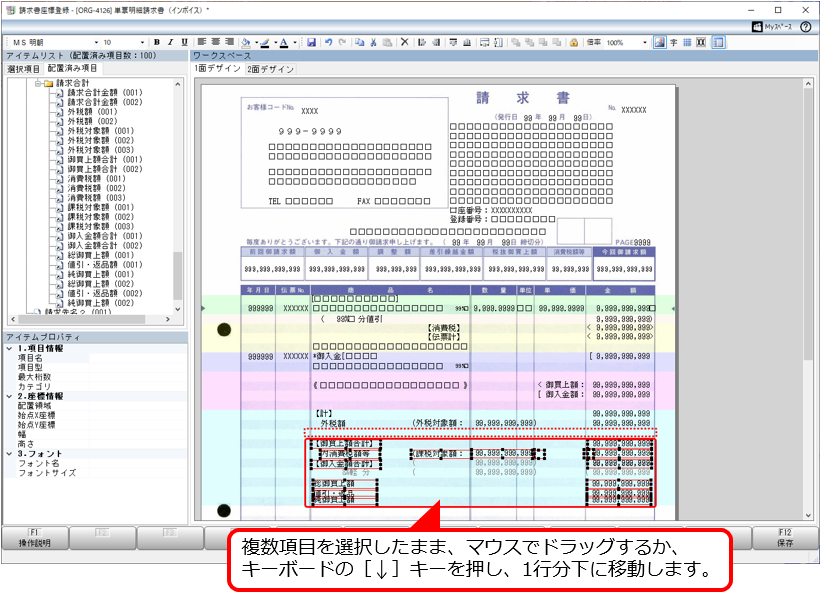Open fill color dropdown arrow

[257, 43]
